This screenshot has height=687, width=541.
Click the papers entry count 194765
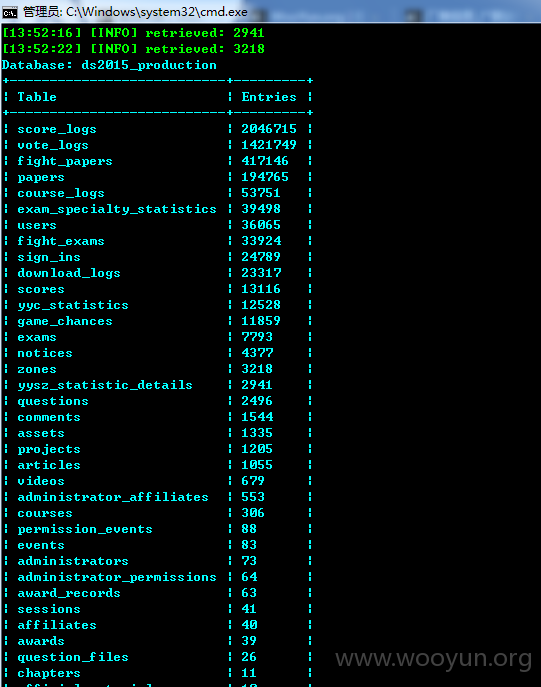tap(265, 177)
